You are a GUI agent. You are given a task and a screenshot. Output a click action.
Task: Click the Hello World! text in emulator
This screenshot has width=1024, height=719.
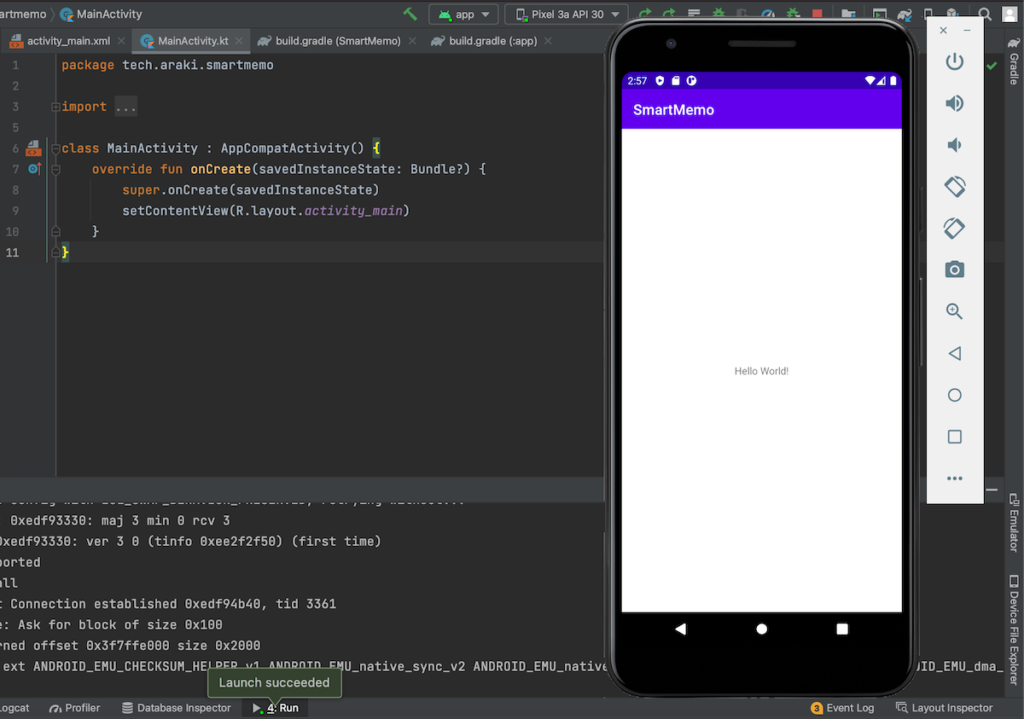coord(761,371)
